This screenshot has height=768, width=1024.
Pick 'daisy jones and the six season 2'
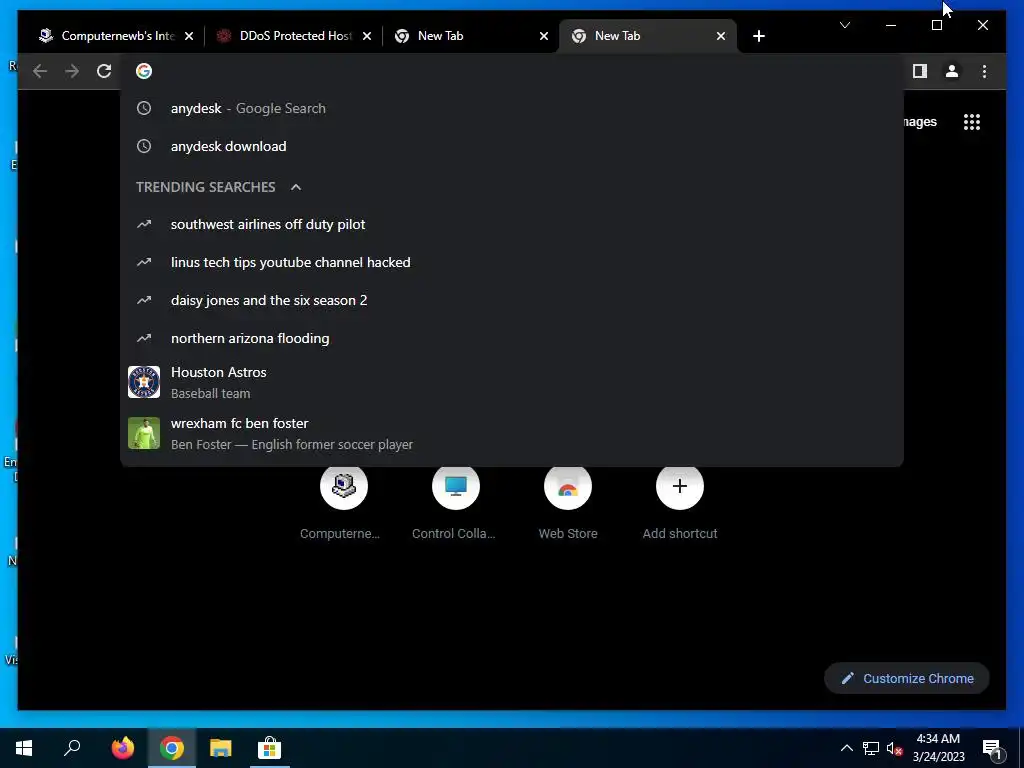point(511,300)
